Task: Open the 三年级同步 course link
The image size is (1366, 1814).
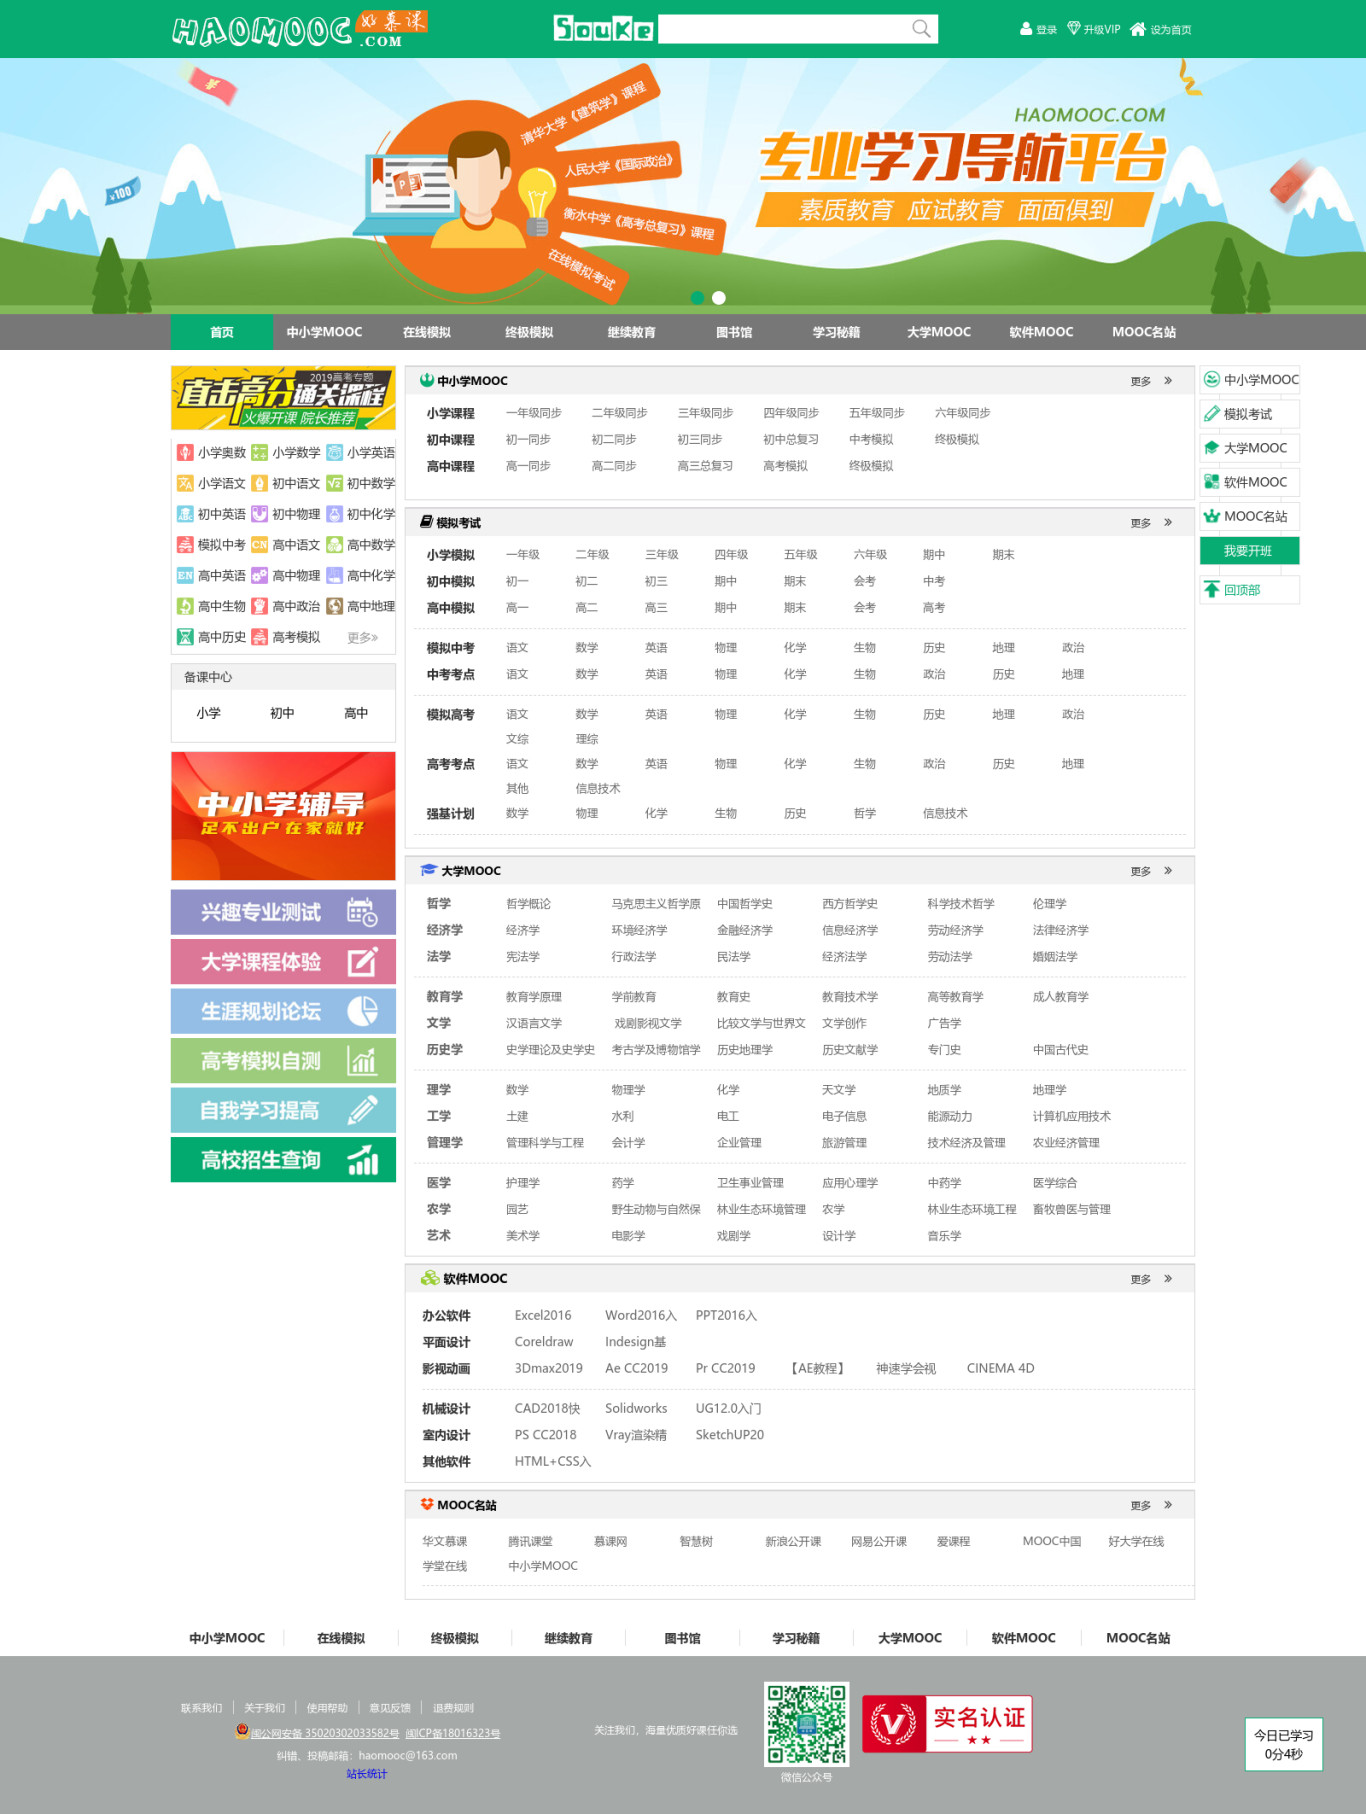Action: coord(706,413)
